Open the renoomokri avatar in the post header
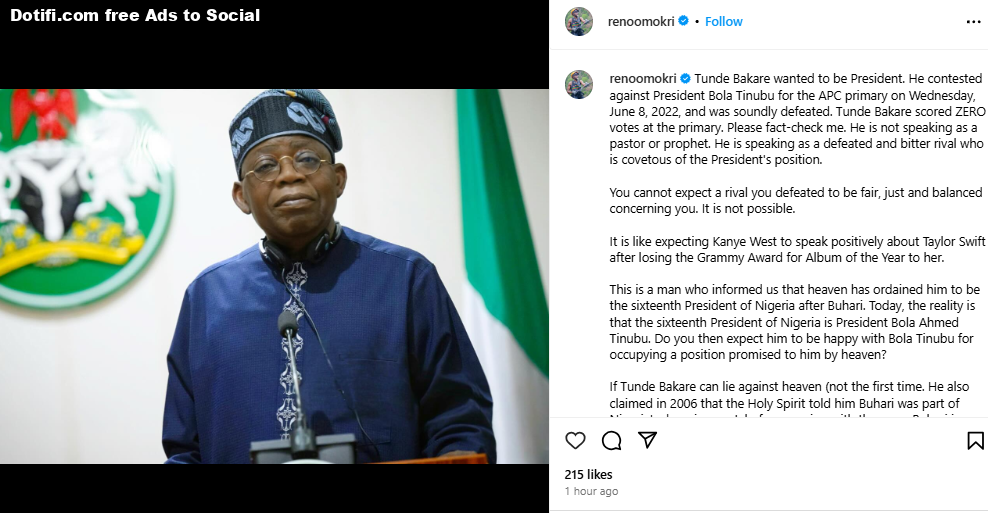988x513 pixels. (579, 22)
